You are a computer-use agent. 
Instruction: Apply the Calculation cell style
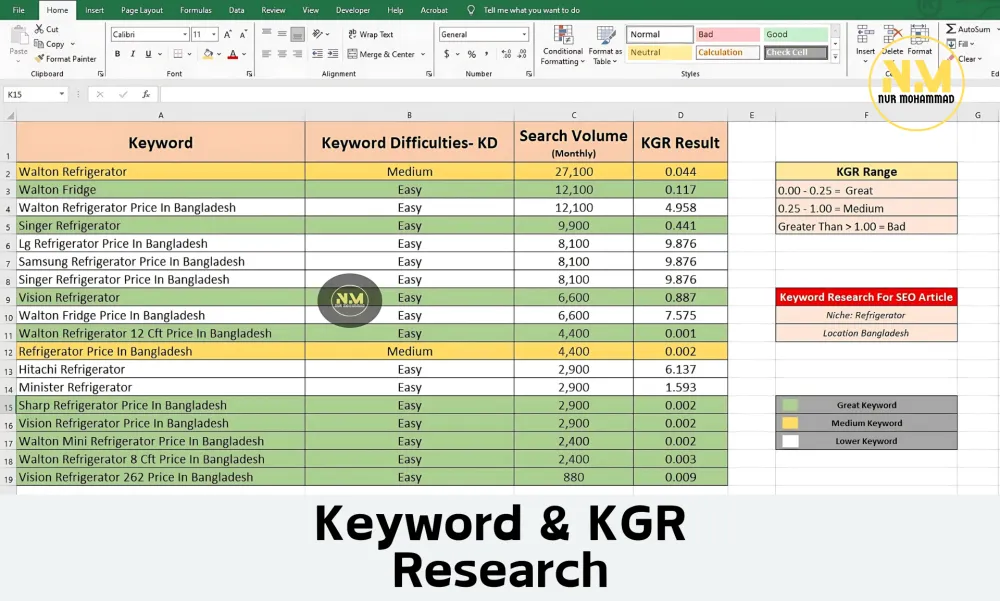[x=728, y=52]
